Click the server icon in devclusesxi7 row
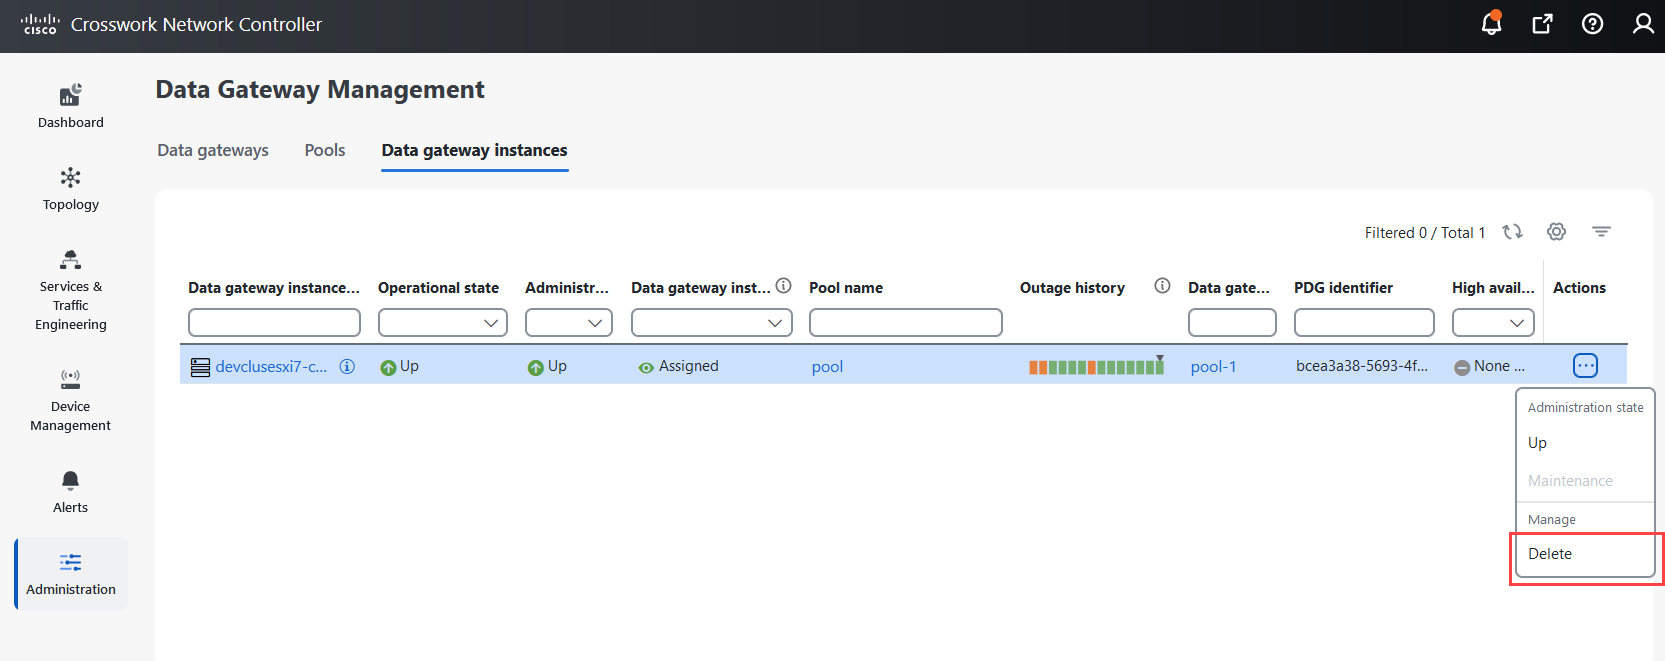This screenshot has height=661, width=1665. click(200, 367)
